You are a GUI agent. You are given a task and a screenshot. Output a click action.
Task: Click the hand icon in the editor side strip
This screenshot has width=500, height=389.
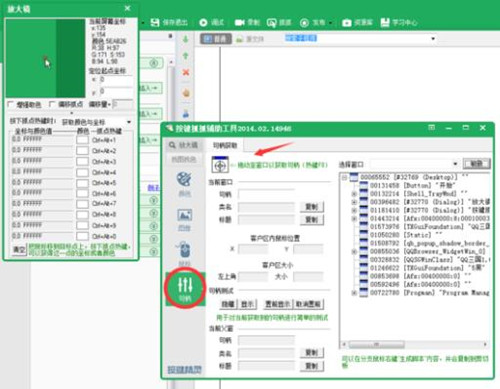(x=186, y=93)
